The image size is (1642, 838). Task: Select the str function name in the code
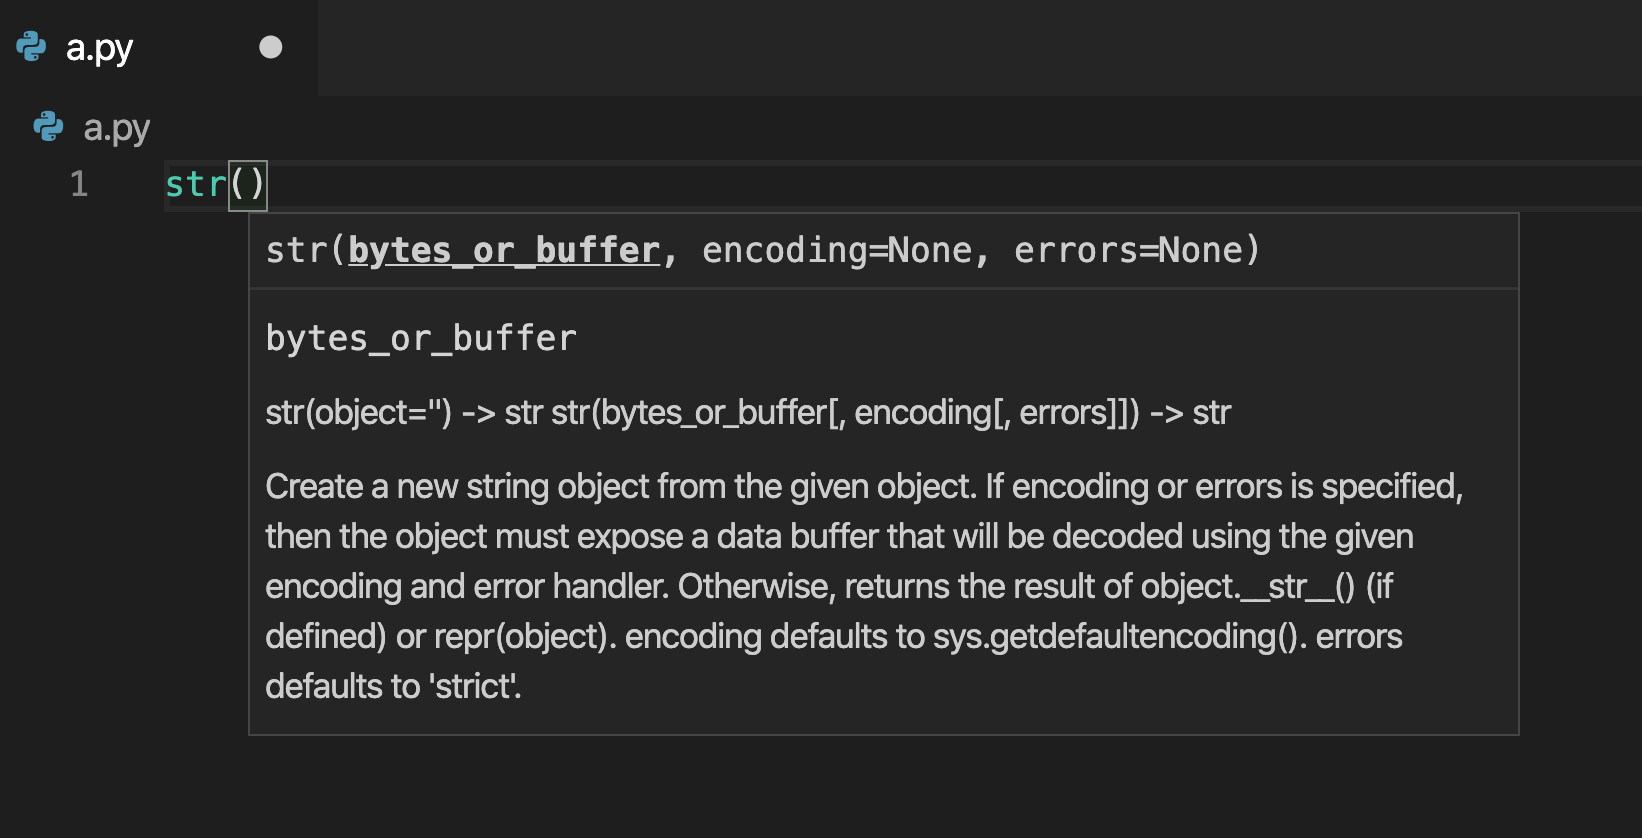(x=196, y=184)
